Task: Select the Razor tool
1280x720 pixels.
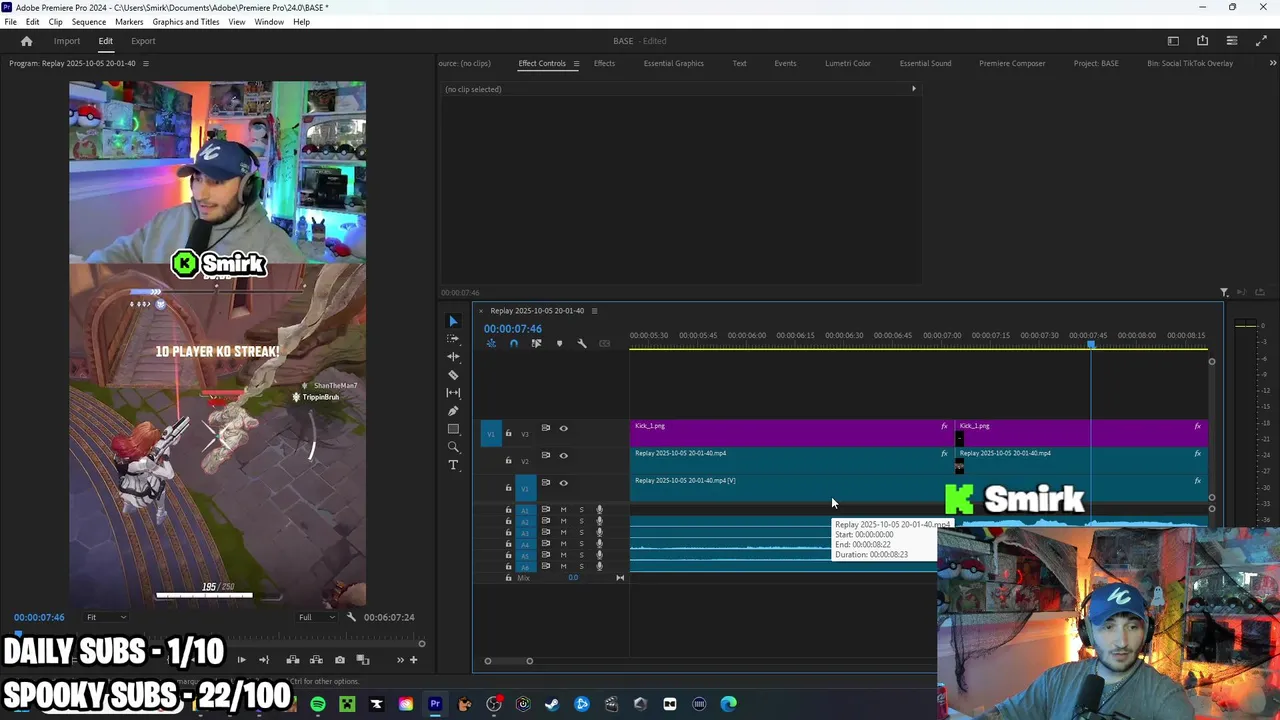Action: point(453,375)
